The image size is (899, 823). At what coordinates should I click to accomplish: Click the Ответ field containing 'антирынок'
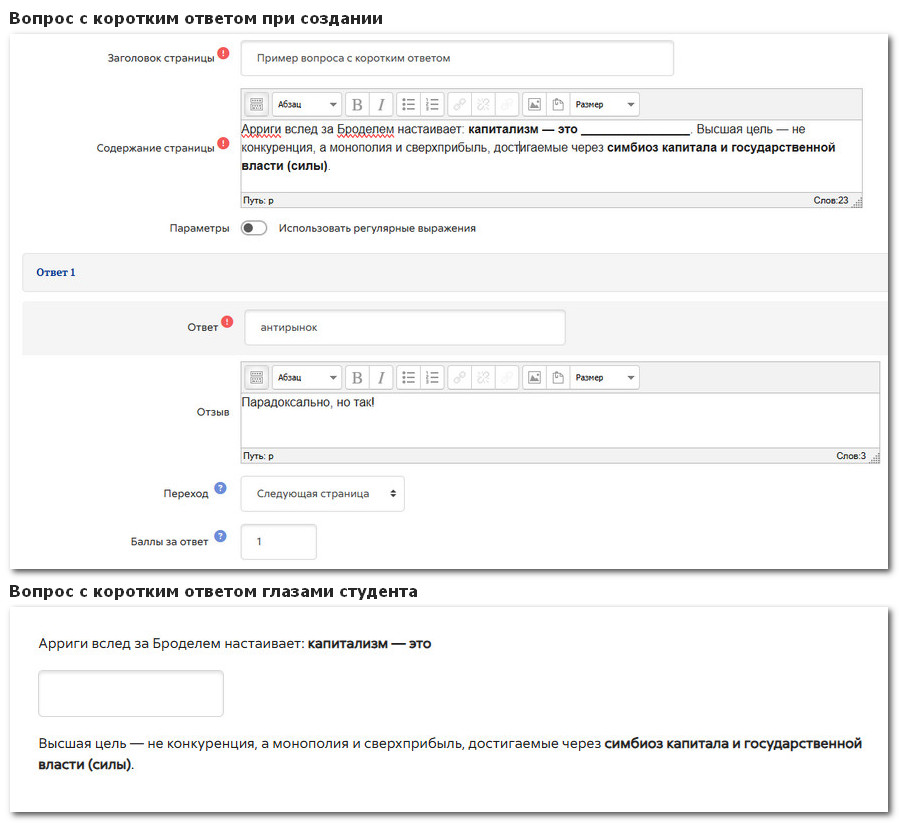click(404, 327)
